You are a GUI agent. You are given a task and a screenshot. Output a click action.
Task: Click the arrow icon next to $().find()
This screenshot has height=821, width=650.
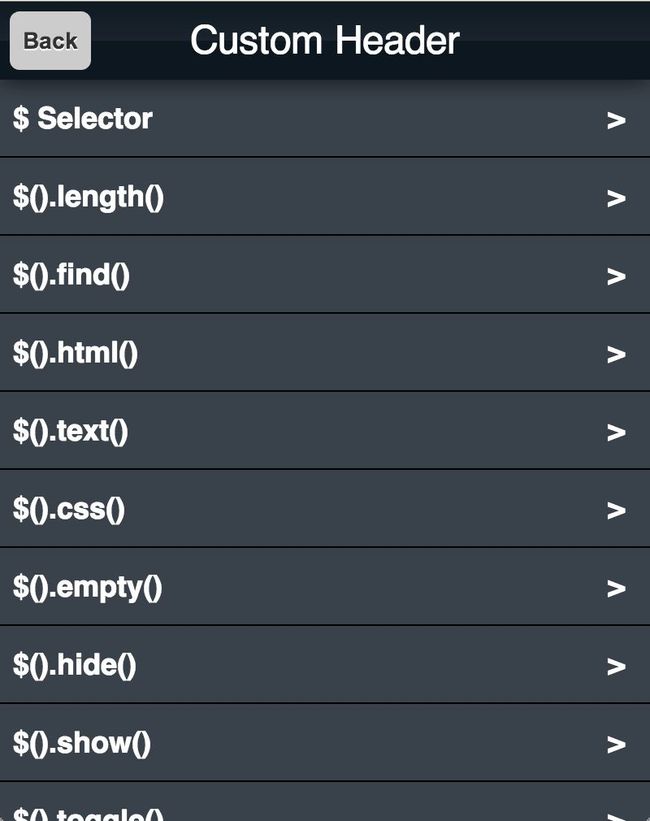tap(616, 276)
